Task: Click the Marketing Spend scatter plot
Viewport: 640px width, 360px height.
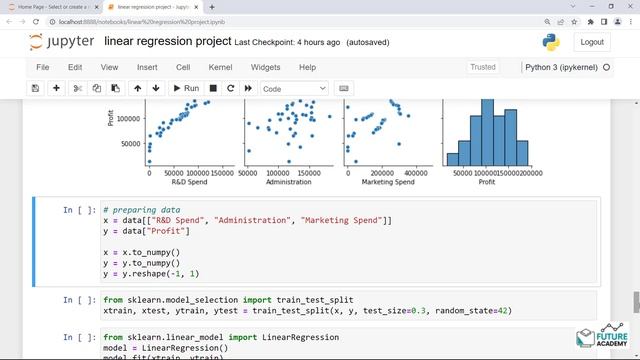Action: click(388, 133)
